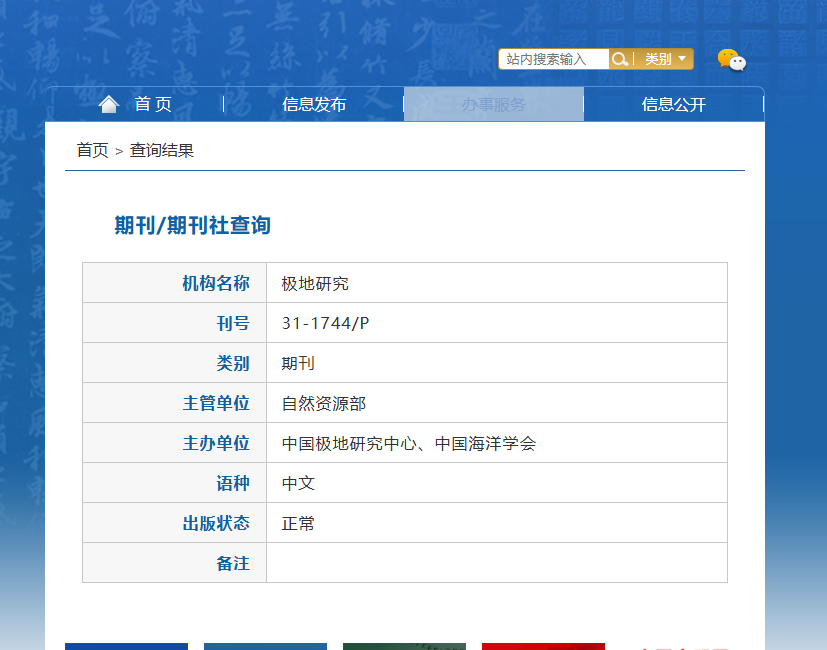
Task: Open the WeChat chat bubble icon
Action: [x=732, y=60]
